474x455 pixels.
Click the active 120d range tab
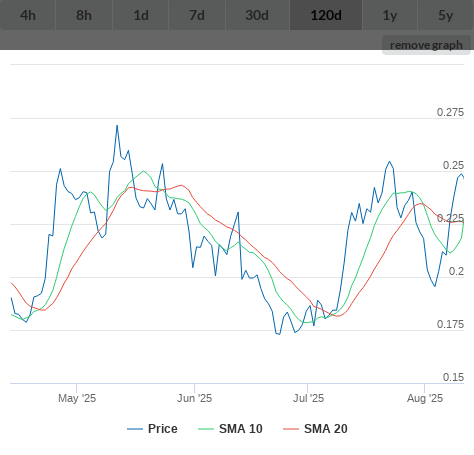pos(326,15)
